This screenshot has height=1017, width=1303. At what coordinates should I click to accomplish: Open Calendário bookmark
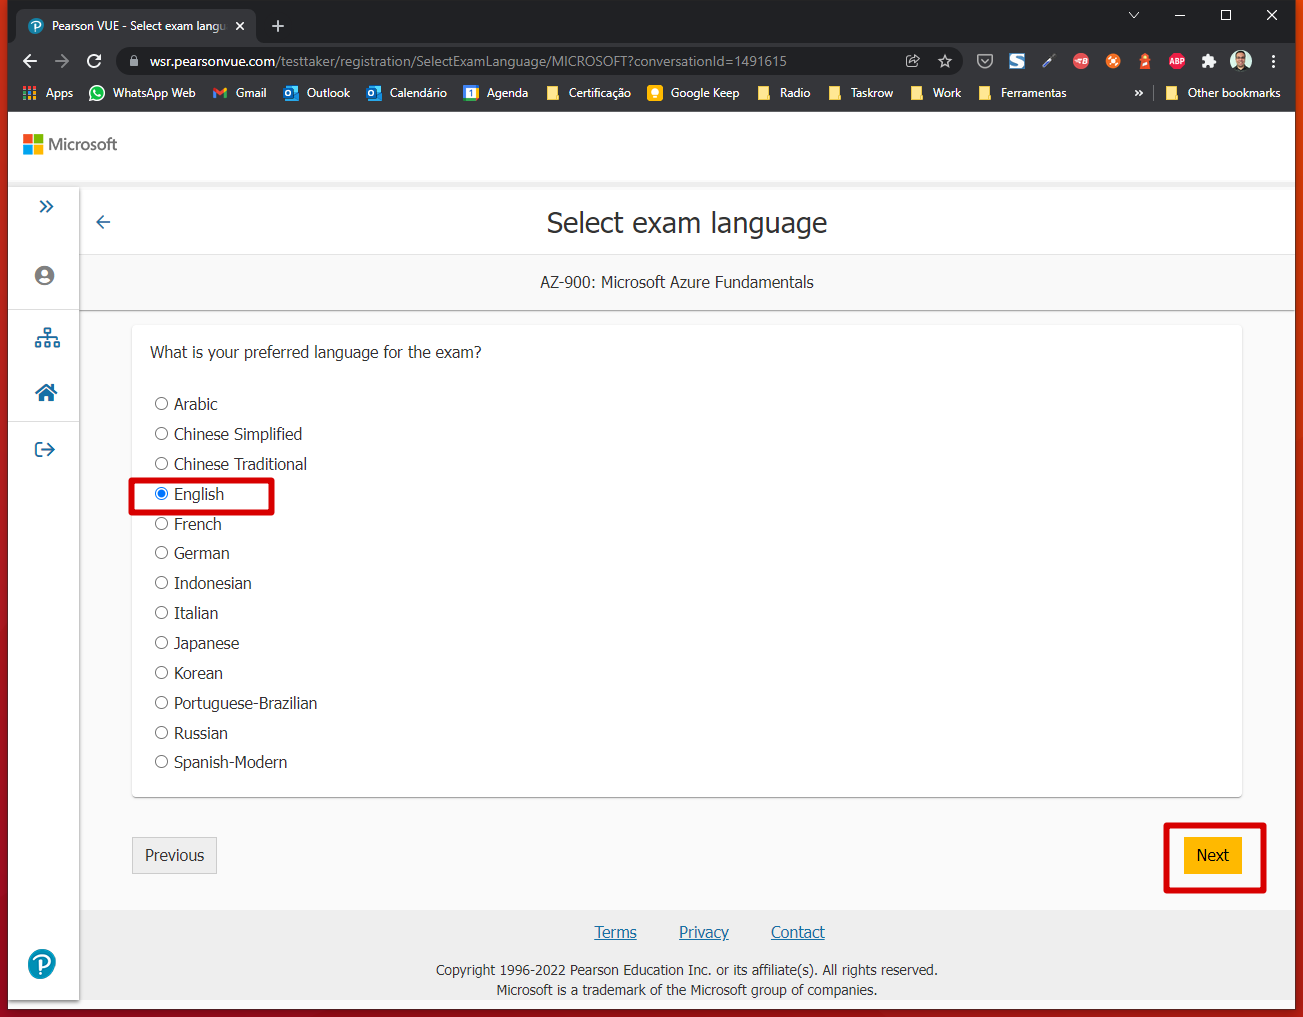(407, 93)
